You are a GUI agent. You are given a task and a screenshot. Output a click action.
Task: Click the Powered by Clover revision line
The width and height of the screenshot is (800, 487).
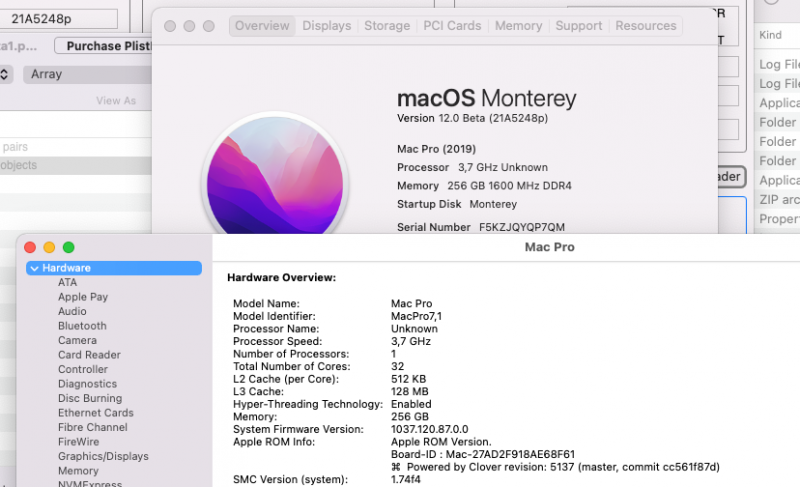tap(555, 467)
